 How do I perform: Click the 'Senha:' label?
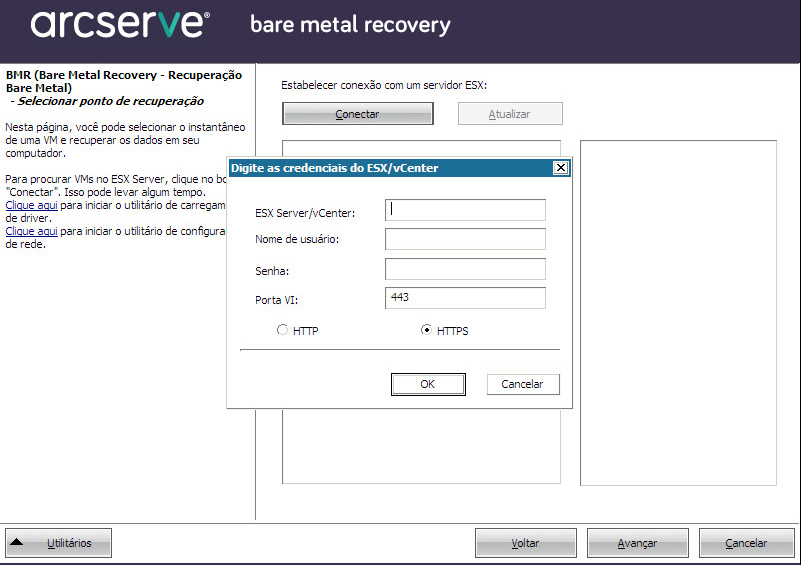pos(272,271)
